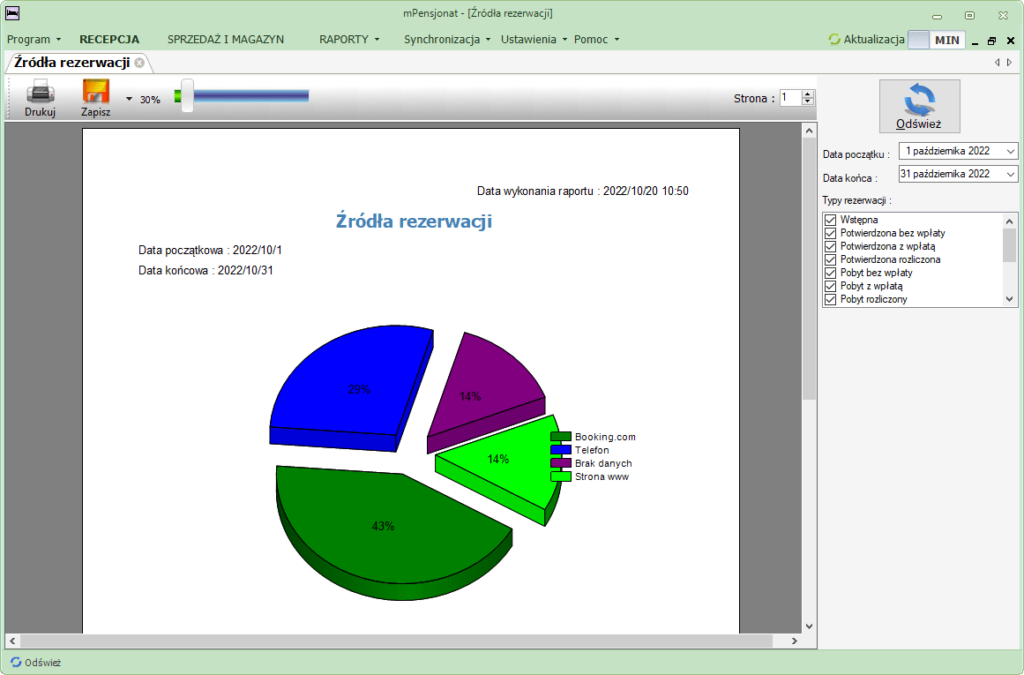The image size is (1024, 675).
Task: Close the Źródła rezerwacji tab
Action: click(x=139, y=63)
